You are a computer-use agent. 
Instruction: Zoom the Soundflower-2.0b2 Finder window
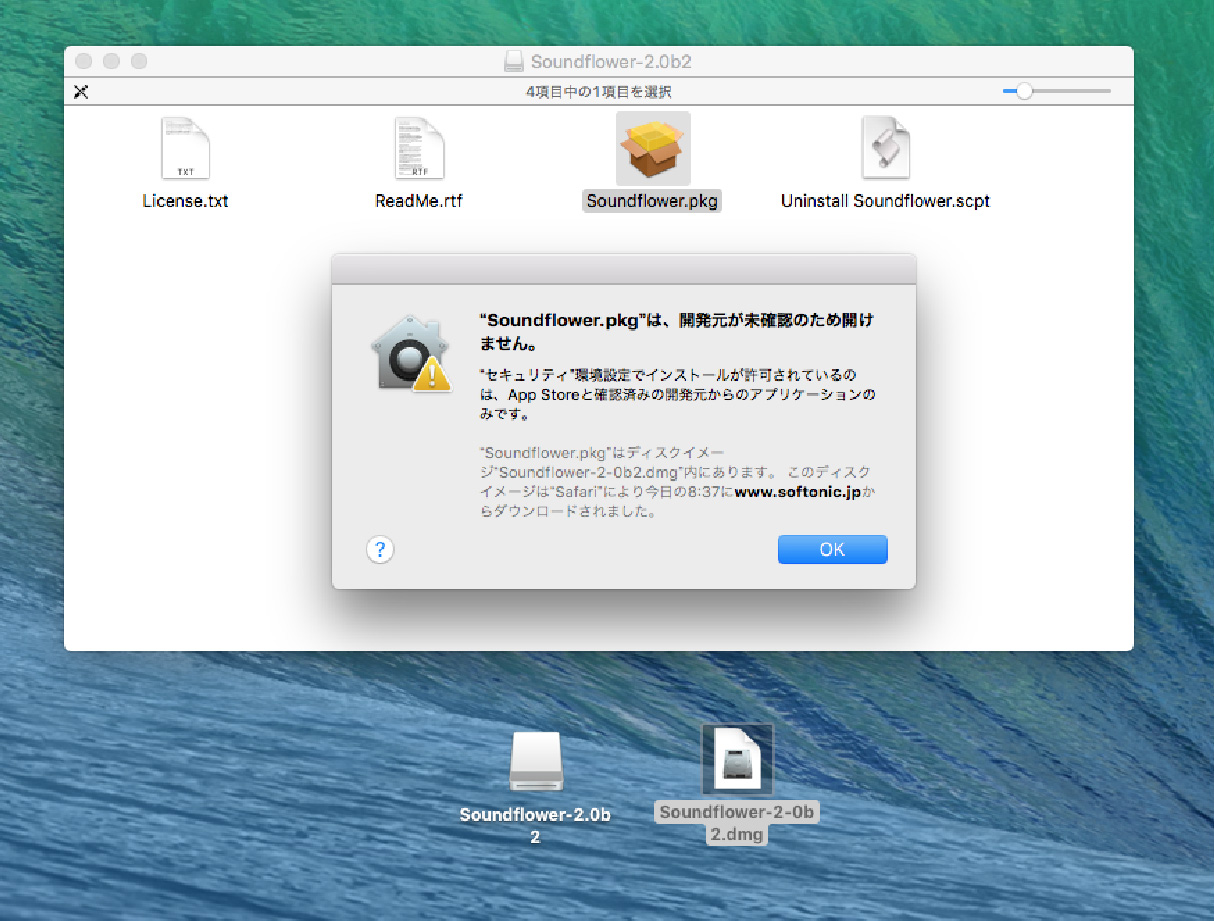[139, 61]
